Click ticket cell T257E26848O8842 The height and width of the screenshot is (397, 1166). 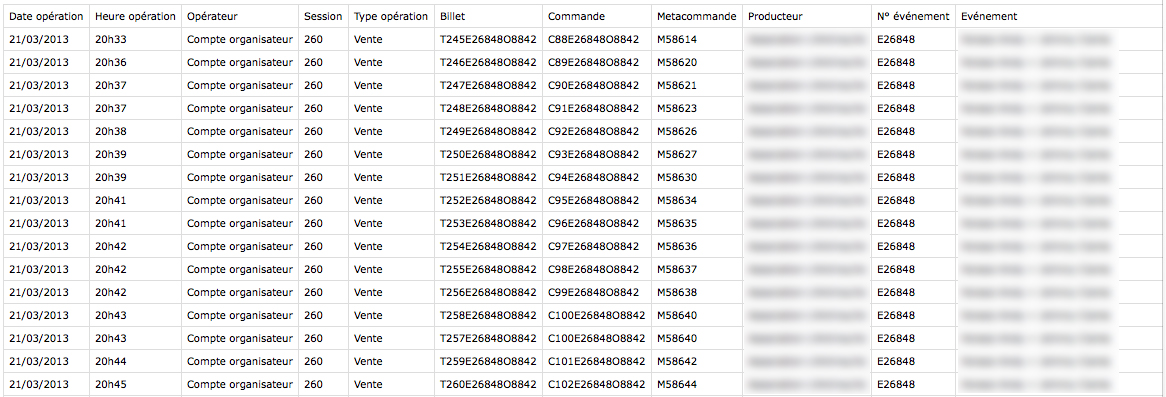(488, 338)
